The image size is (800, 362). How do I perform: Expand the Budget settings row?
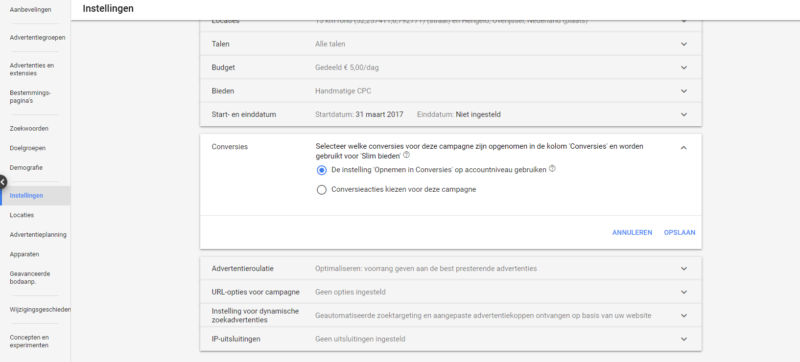(x=451, y=67)
